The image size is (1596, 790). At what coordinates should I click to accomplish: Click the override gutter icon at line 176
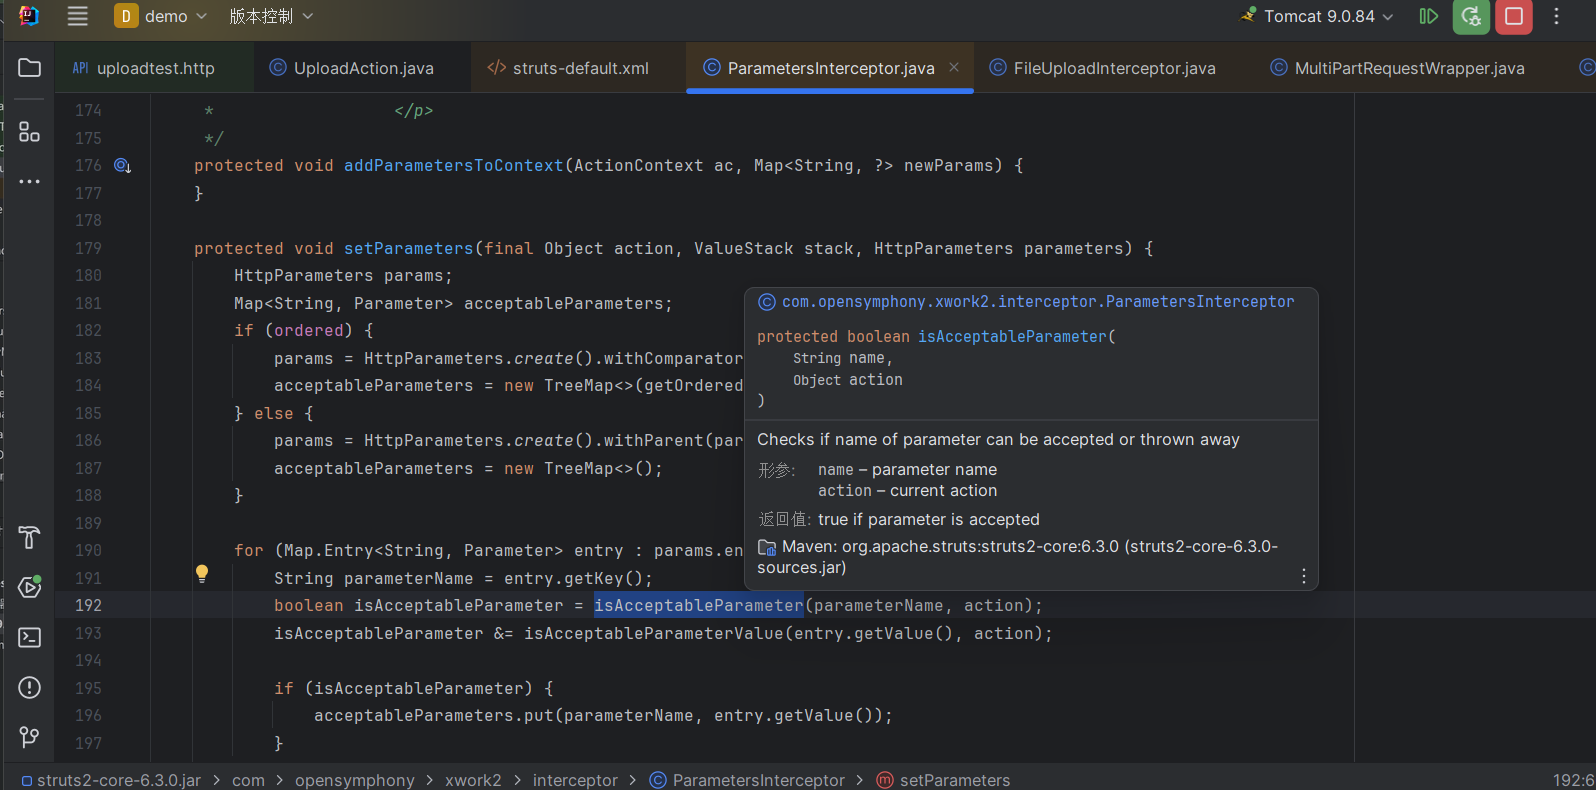tap(122, 166)
